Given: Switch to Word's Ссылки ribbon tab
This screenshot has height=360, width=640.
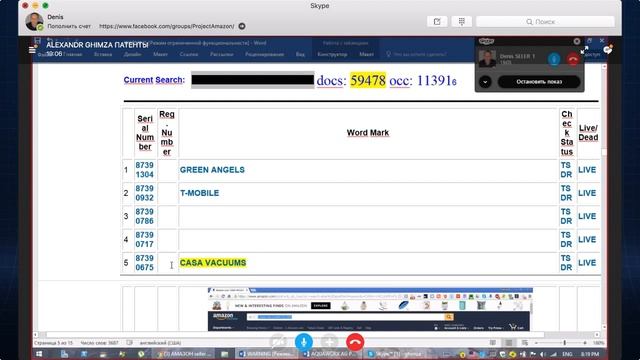Looking at the screenshot, I should click(189, 54).
